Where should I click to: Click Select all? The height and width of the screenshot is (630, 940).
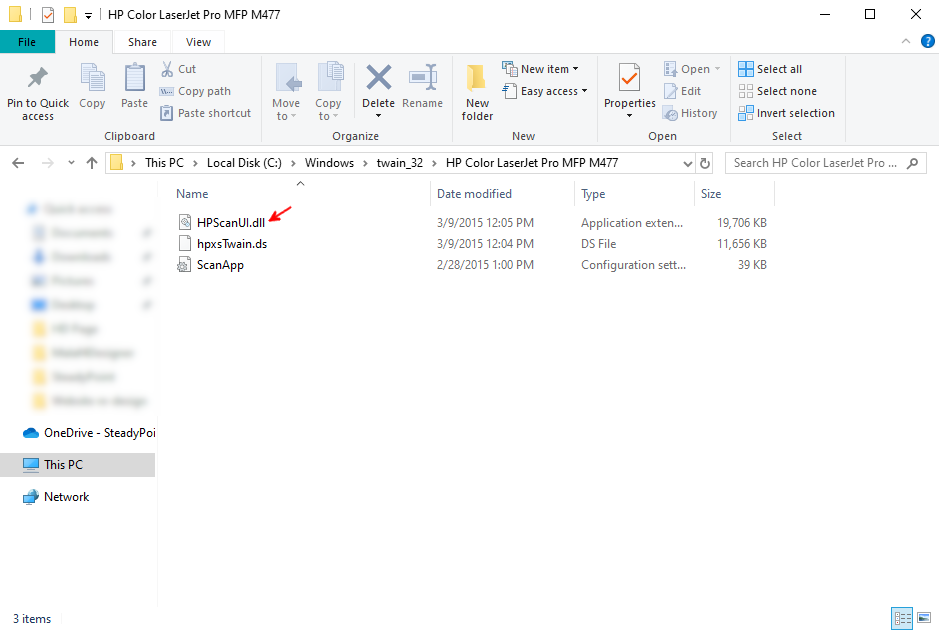coord(770,69)
